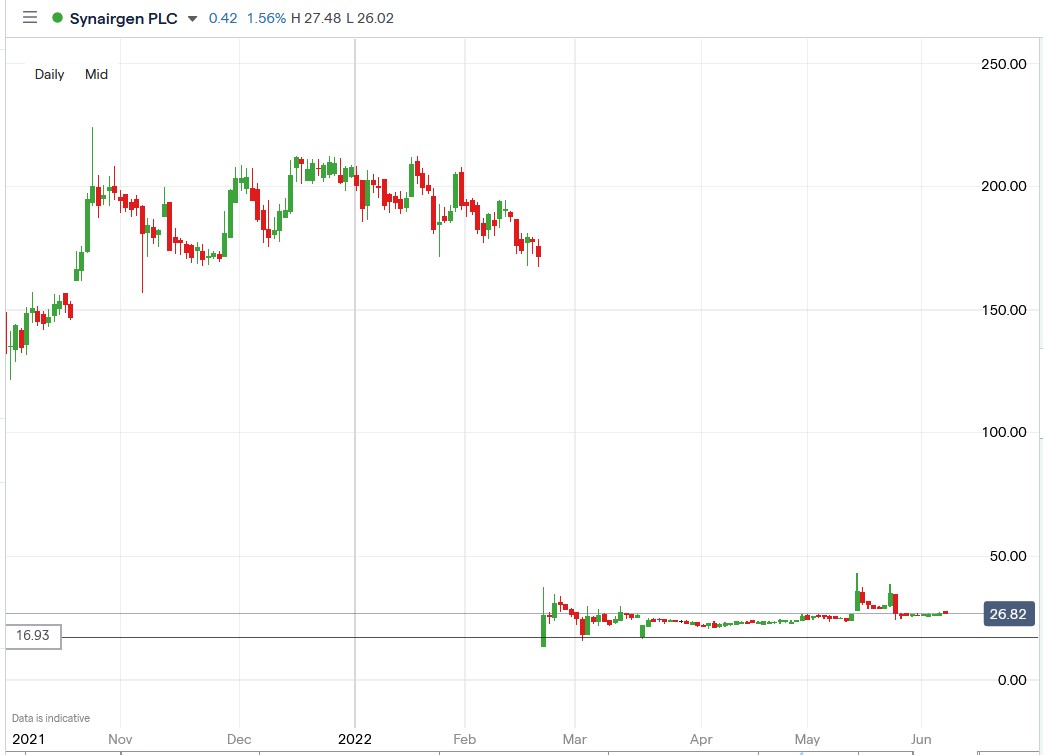Select the 16.93 horizontal level label
1043x755 pixels.
coord(31,635)
